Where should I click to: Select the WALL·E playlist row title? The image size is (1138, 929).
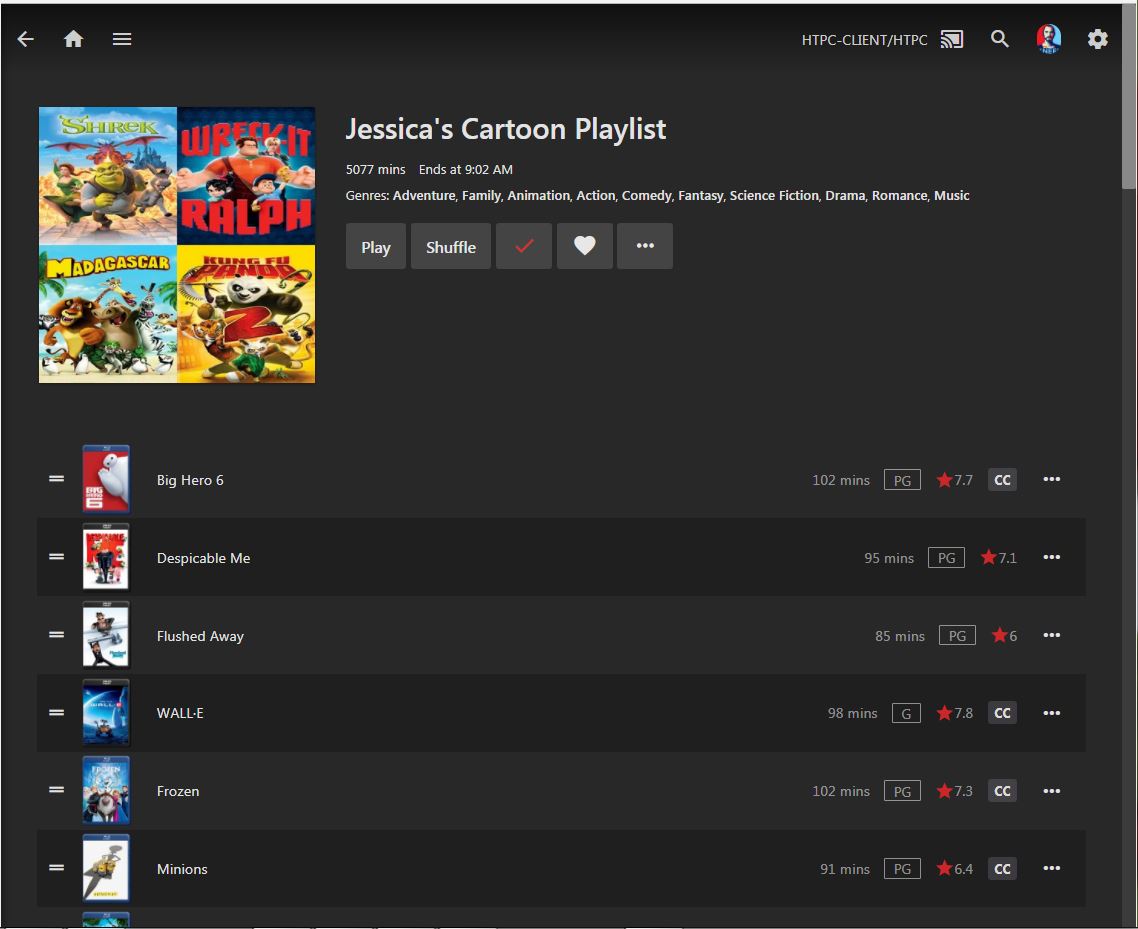pyautogui.click(x=180, y=713)
